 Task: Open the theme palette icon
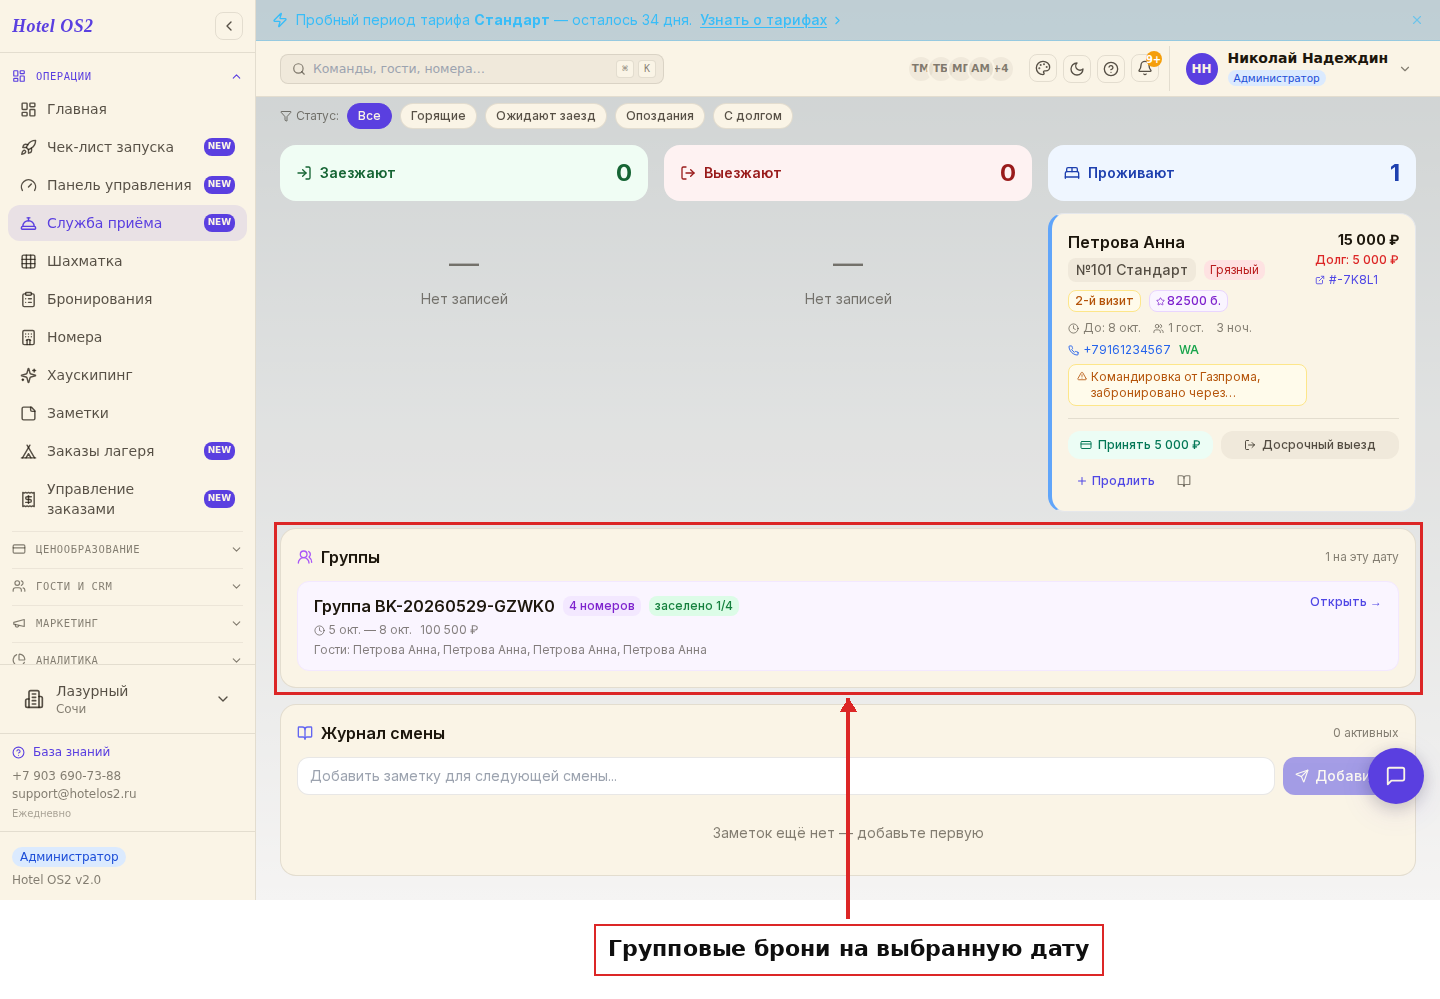pyautogui.click(x=1043, y=68)
